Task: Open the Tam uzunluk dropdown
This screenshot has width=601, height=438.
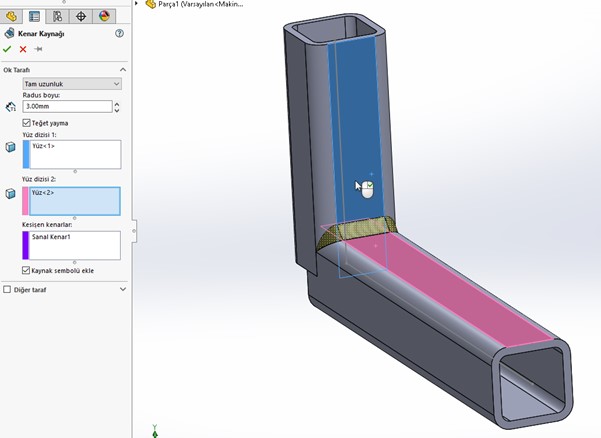Action: tap(71, 84)
